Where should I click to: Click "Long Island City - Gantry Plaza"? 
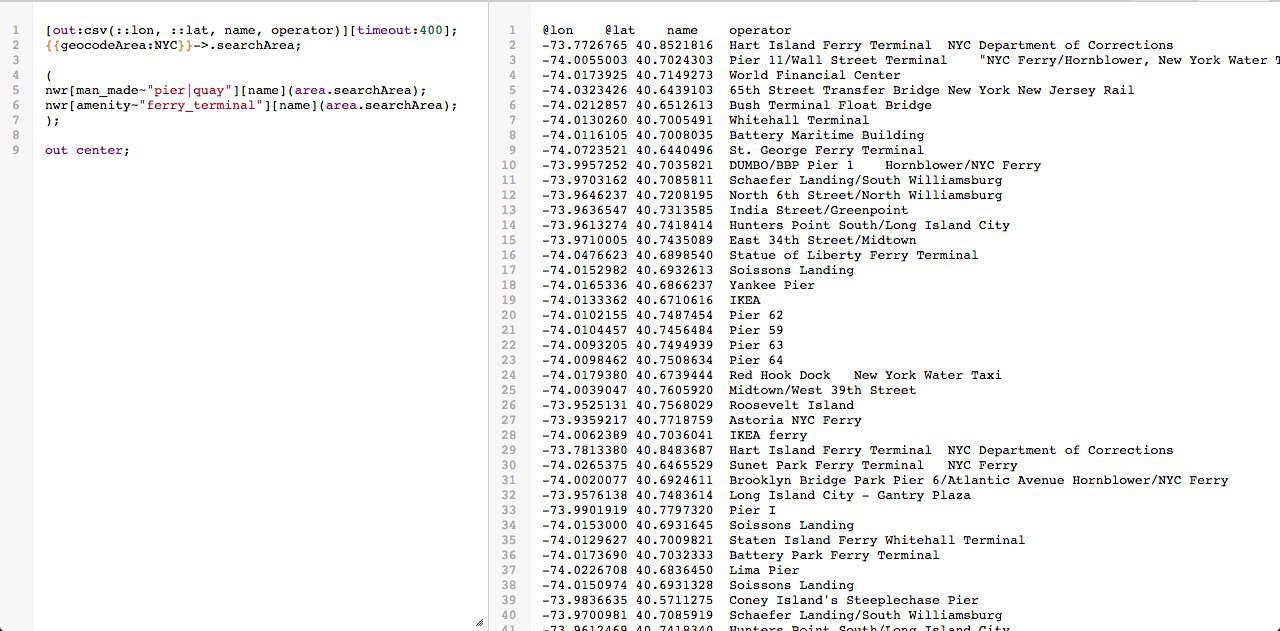point(850,495)
